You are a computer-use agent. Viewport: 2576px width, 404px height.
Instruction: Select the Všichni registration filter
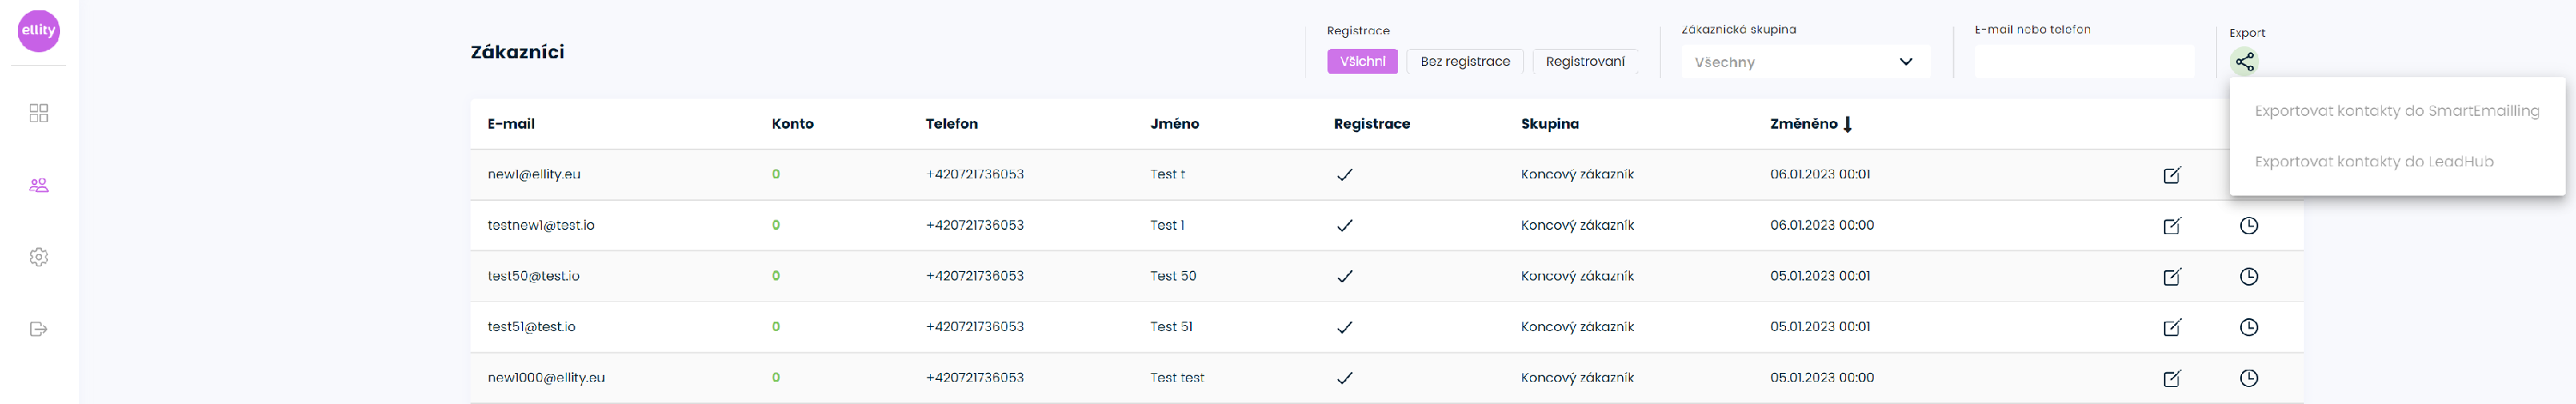pos(1362,62)
